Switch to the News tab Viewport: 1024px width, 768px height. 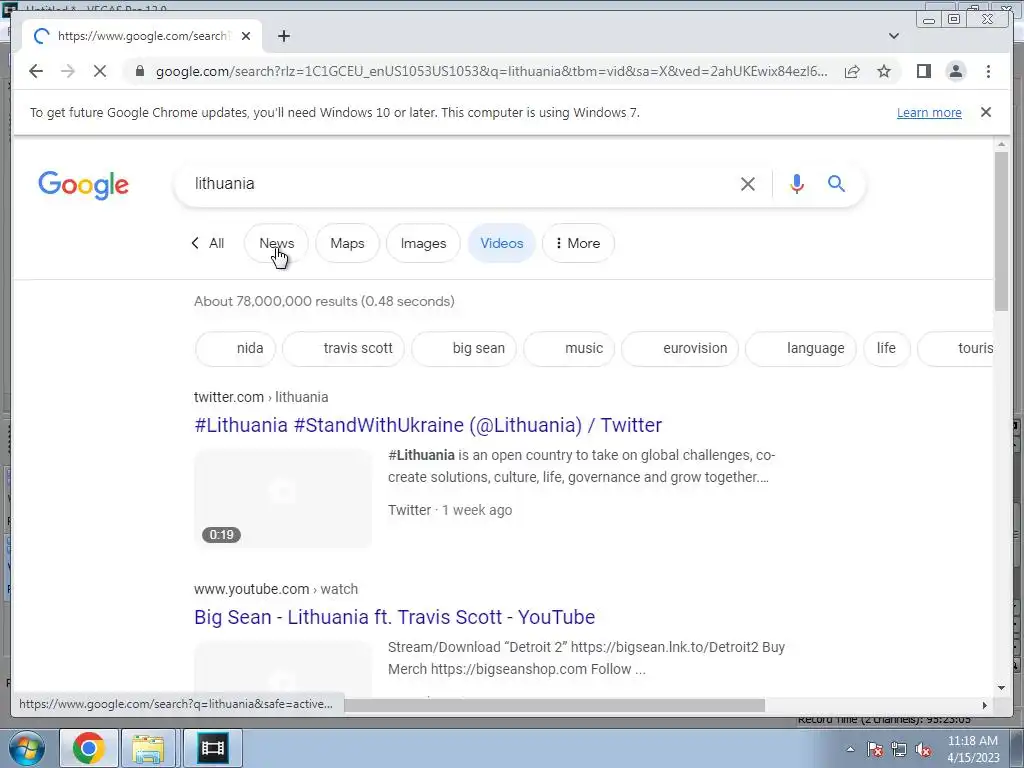(x=276, y=244)
